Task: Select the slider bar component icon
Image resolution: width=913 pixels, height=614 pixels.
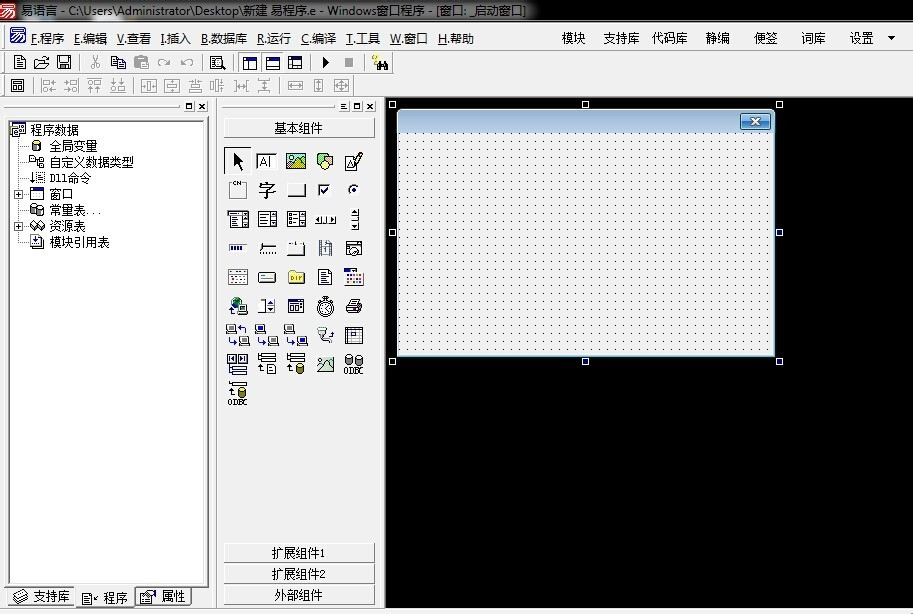Action: (267, 249)
